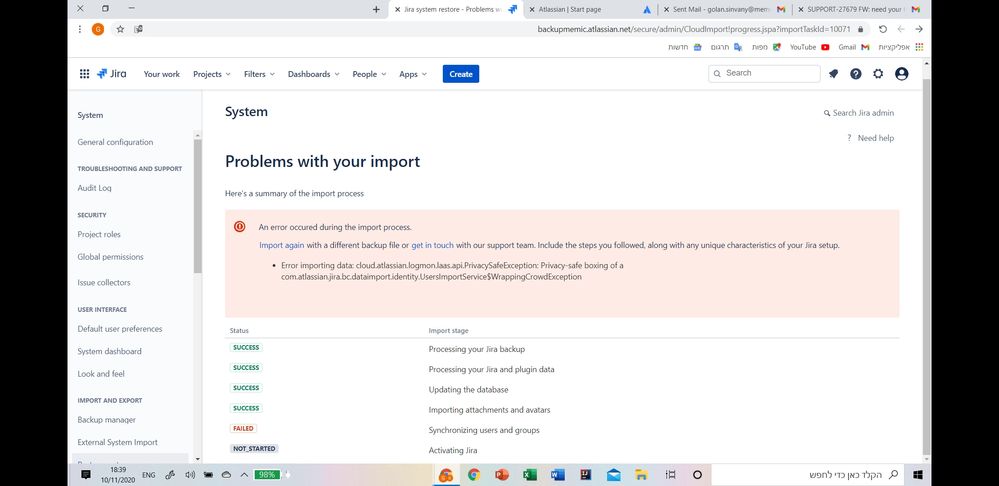Open Excel from the taskbar
Screen dimensions: 999x486
tap(529, 475)
